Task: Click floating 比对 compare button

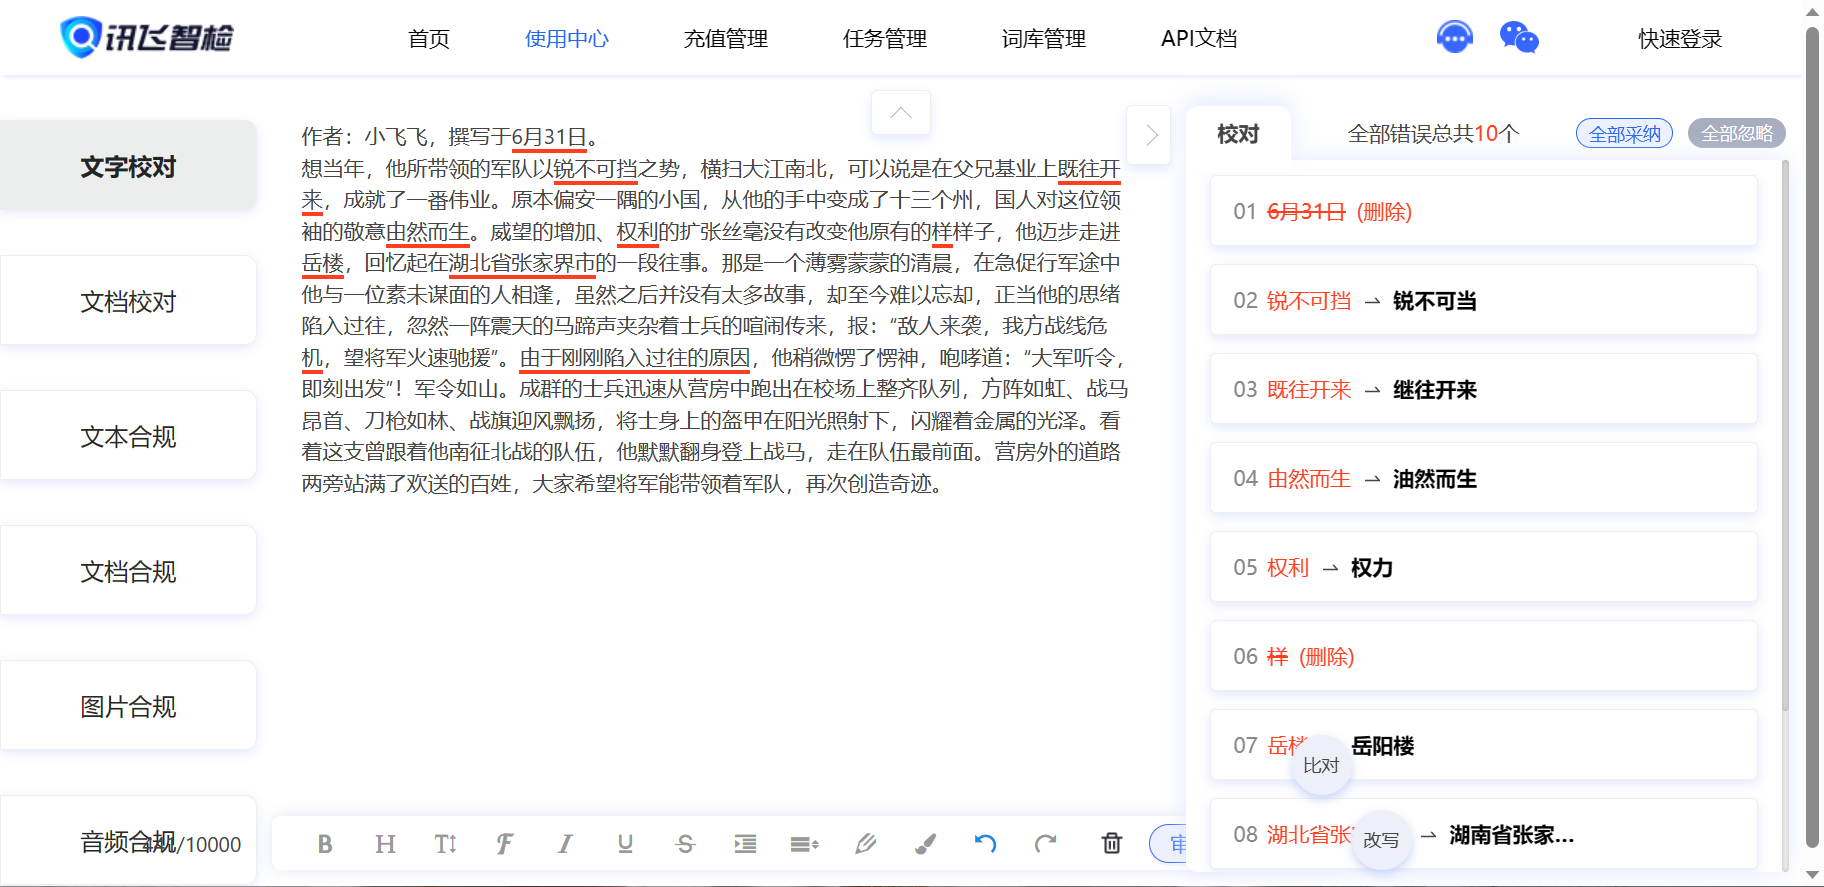Action: click(x=1321, y=765)
